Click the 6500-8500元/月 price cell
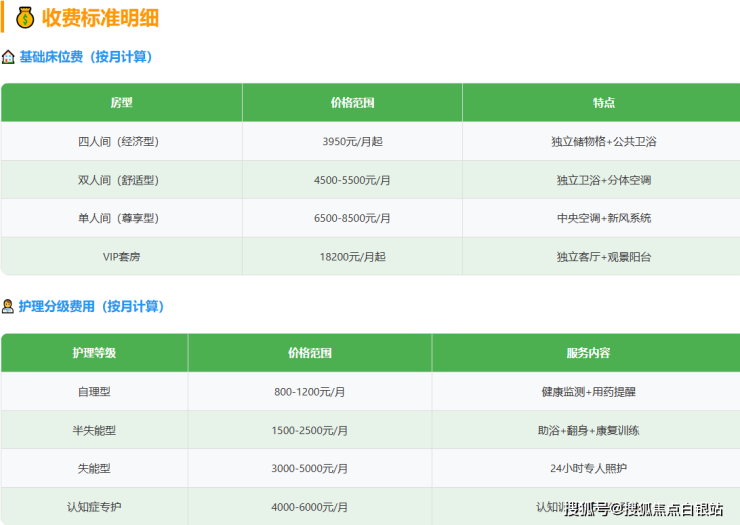740x525 pixels. click(x=352, y=218)
